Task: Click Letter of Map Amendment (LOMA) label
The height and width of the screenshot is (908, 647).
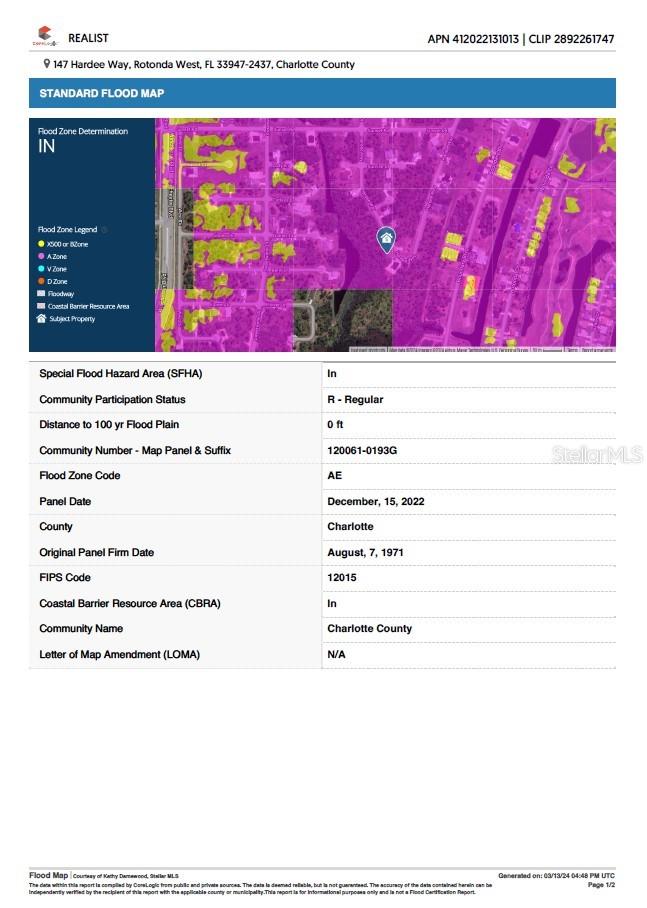Action: (x=119, y=654)
